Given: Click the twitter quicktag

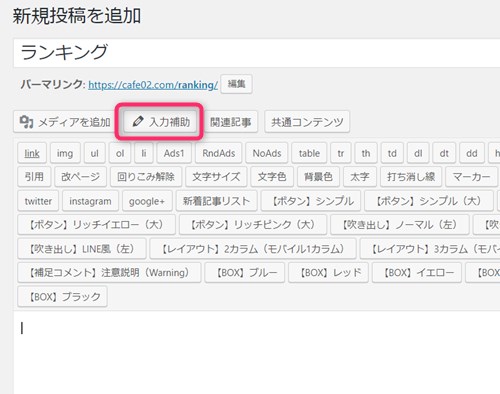Looking at the screenshot, I should pyautogui.click(x=38, y=201).
